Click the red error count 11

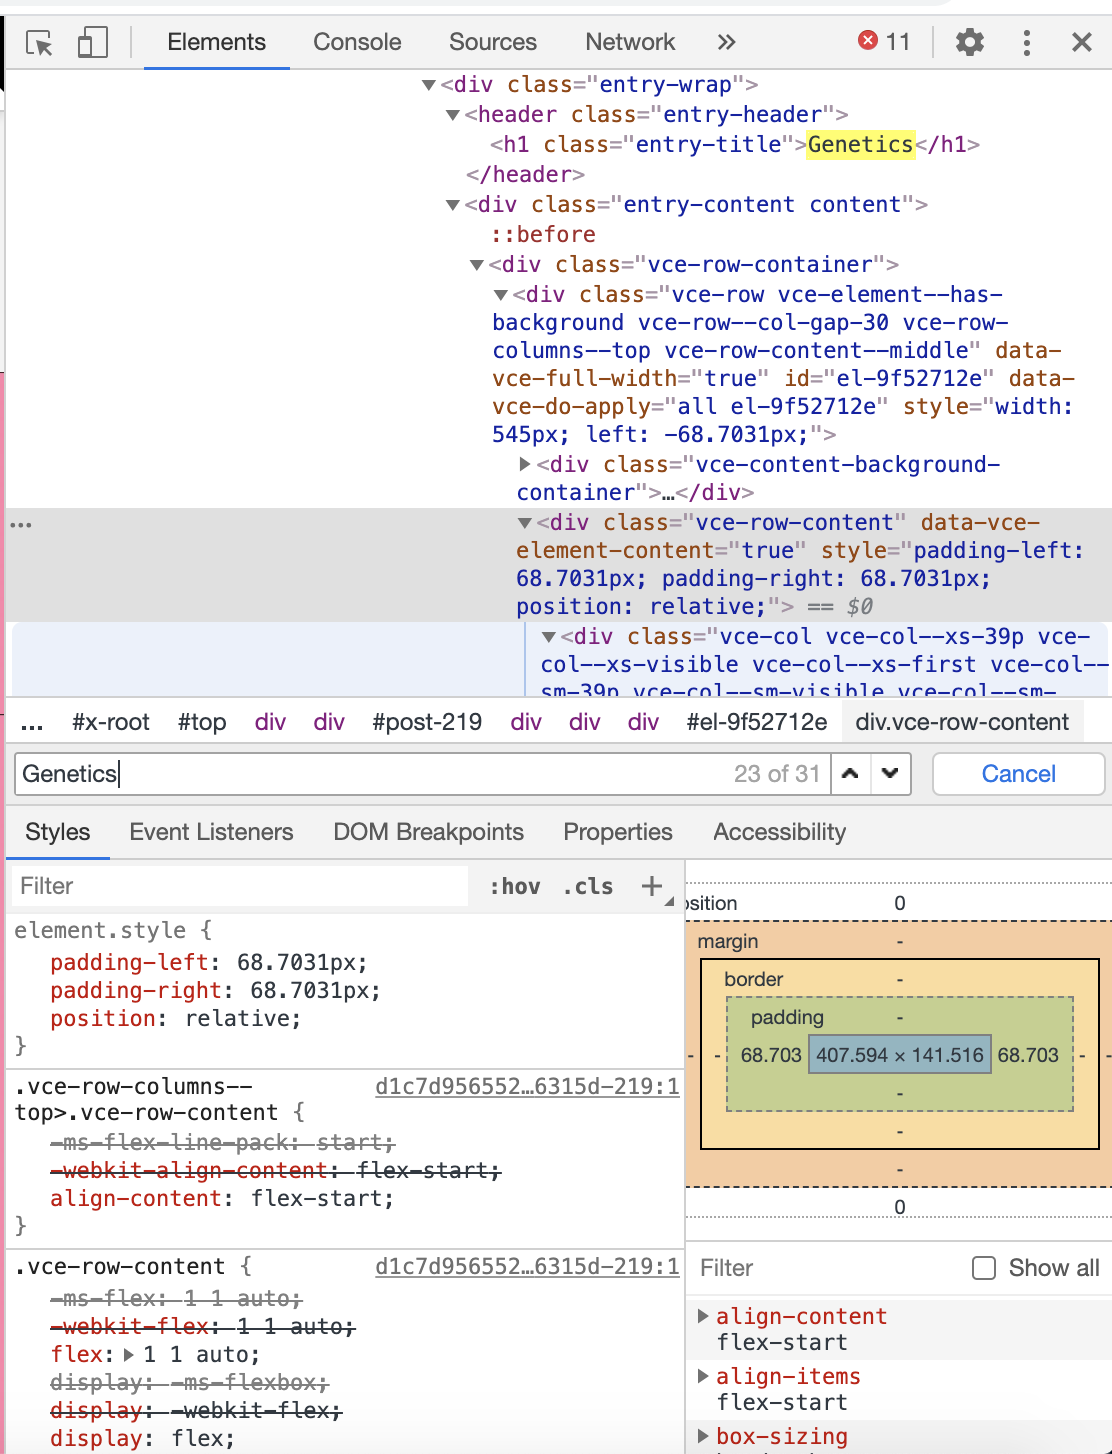(x=885, y=41)
